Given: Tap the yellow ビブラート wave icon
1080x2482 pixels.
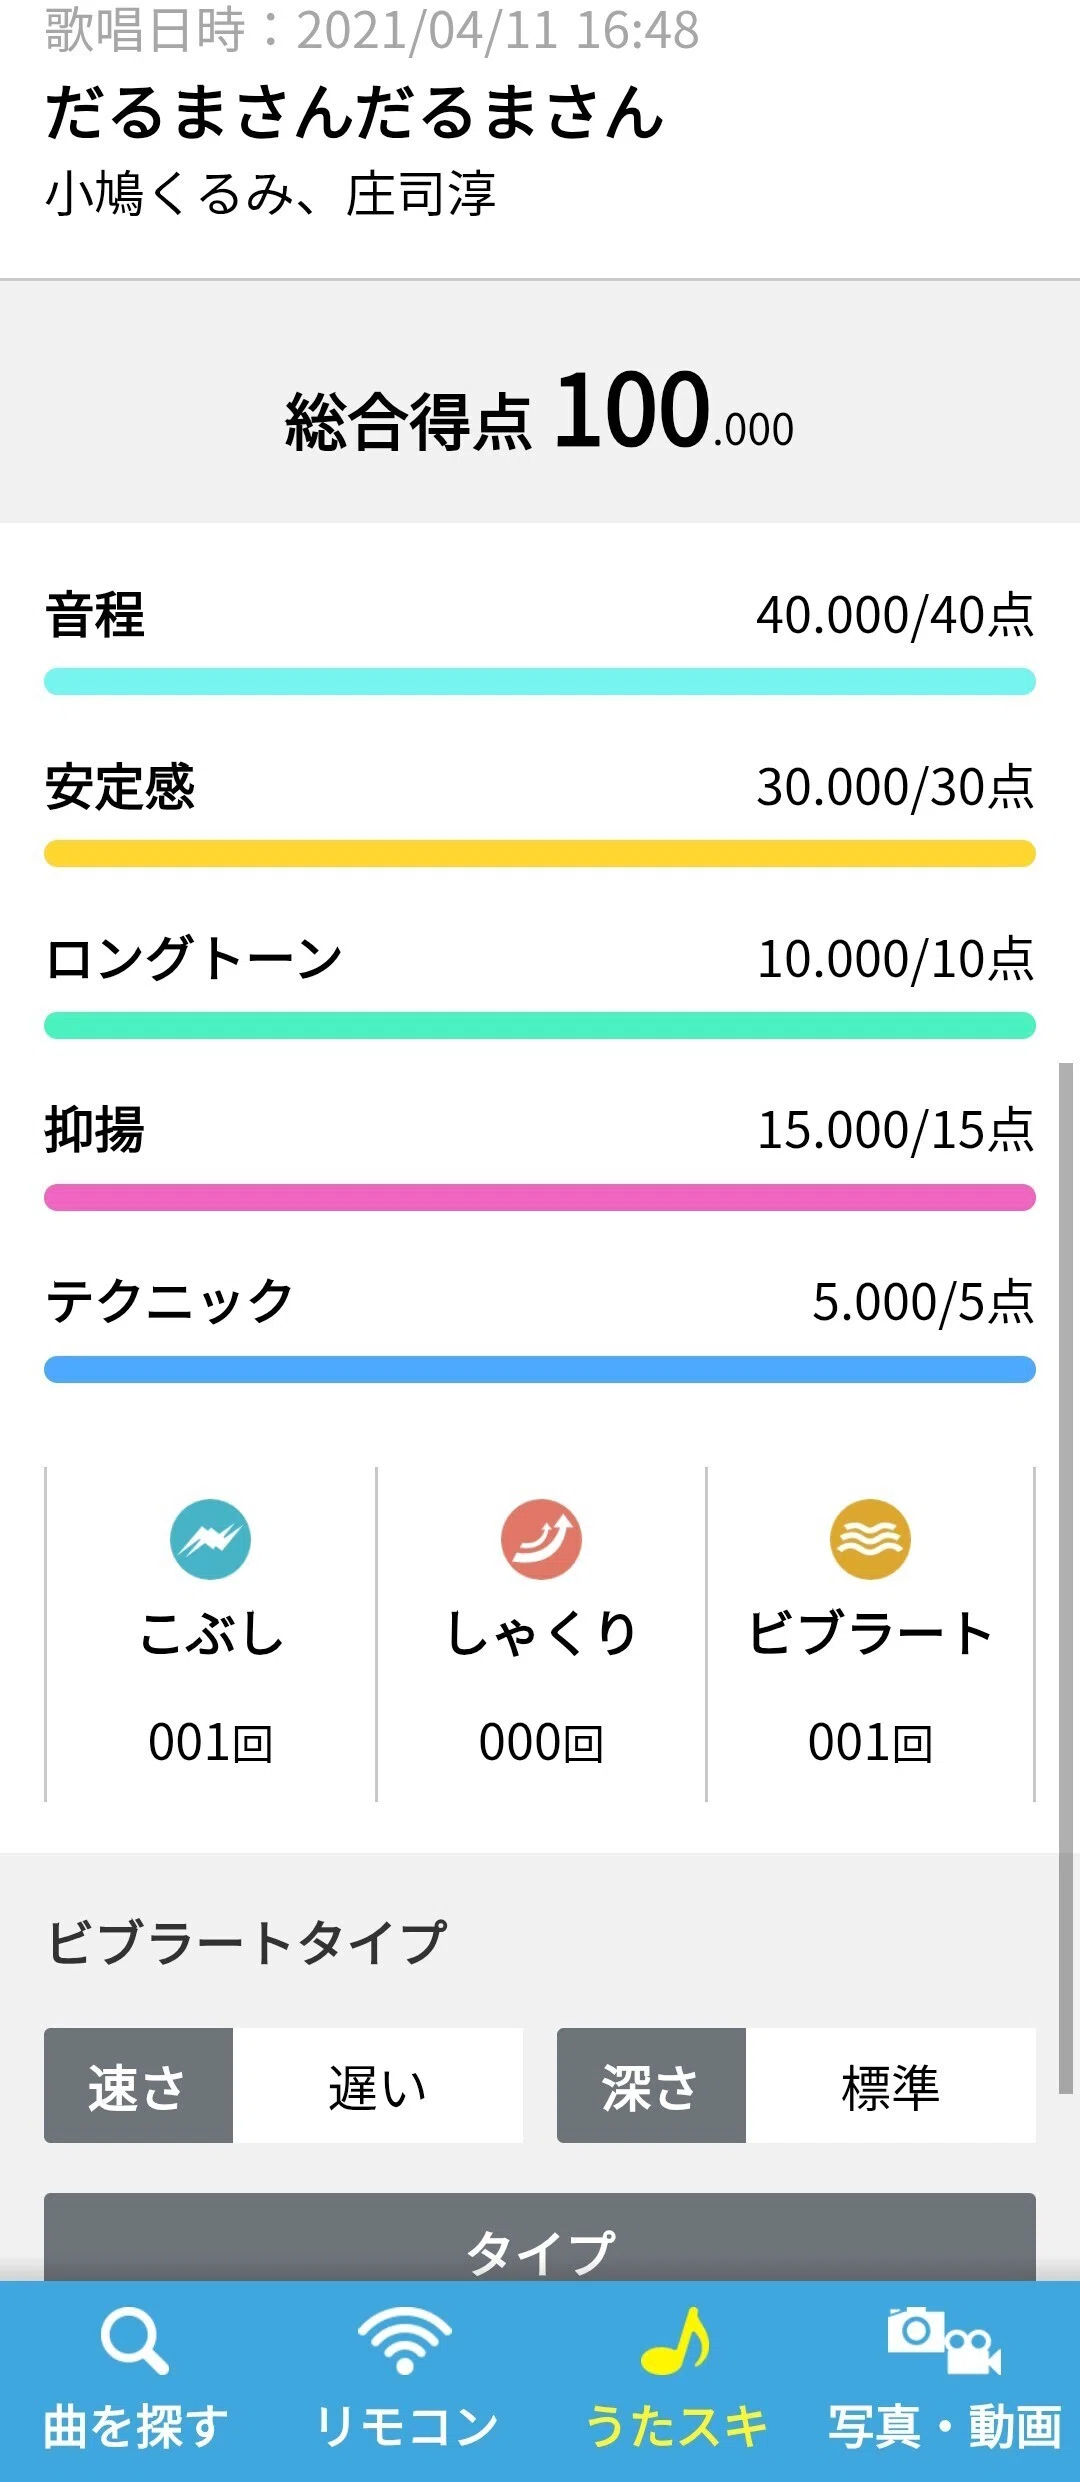Looking at the screenshot, I should tap(870, 1539).
